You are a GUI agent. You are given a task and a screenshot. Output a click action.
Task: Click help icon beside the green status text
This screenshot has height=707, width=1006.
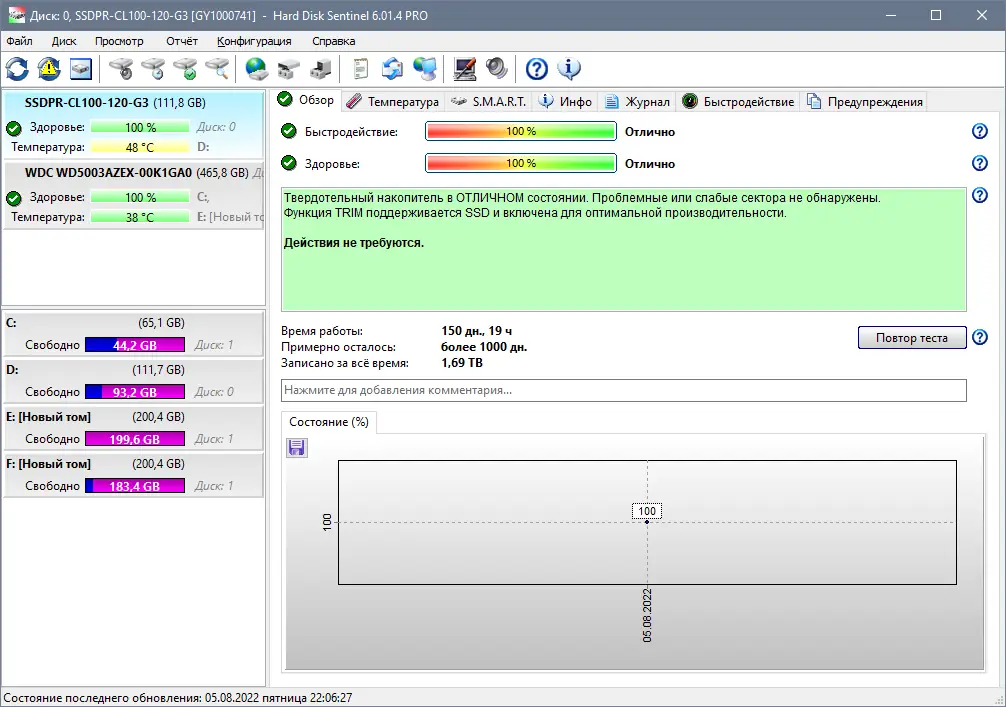(980, 195)
